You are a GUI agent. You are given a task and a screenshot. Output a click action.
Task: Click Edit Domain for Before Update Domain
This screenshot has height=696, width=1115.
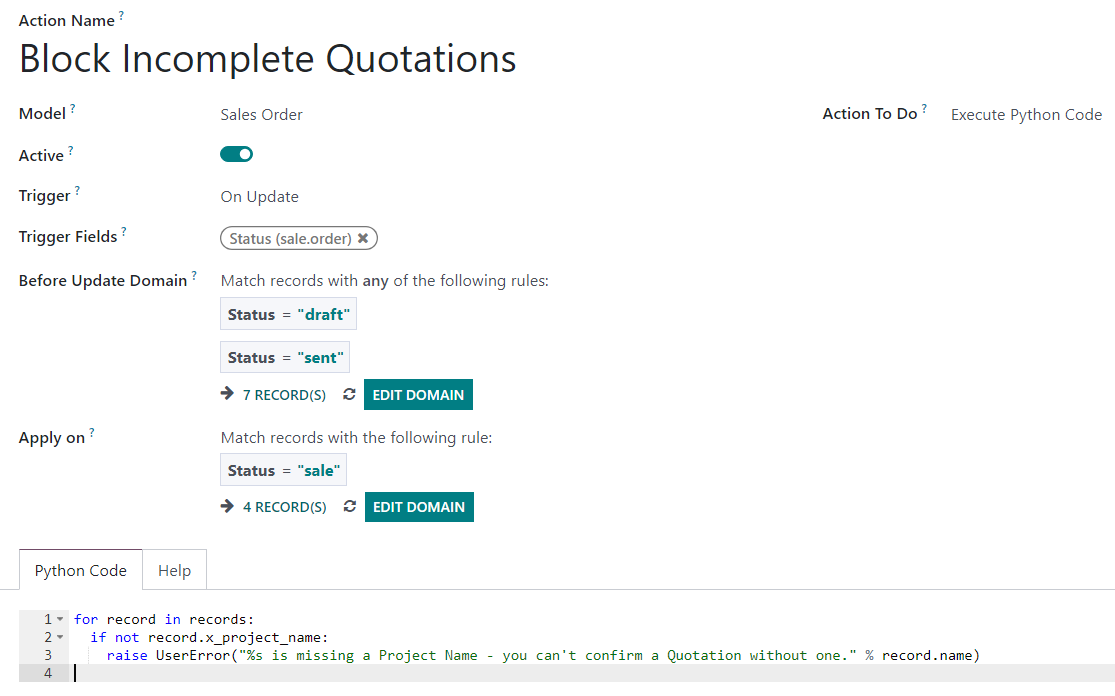pyautogui.click(x=418, y=395)
